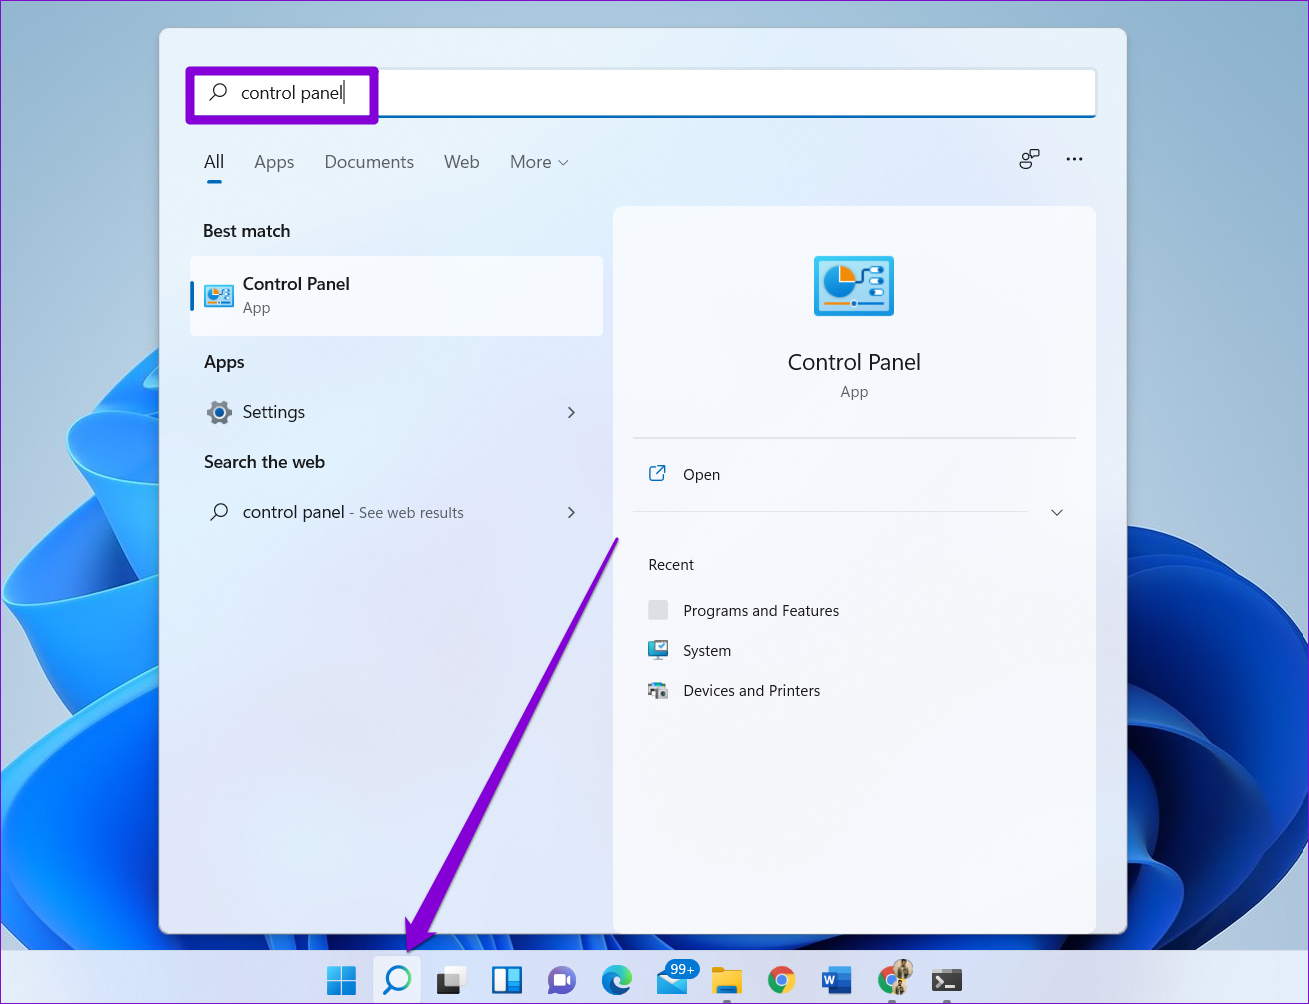Open Task View from the taskbar

452,980
